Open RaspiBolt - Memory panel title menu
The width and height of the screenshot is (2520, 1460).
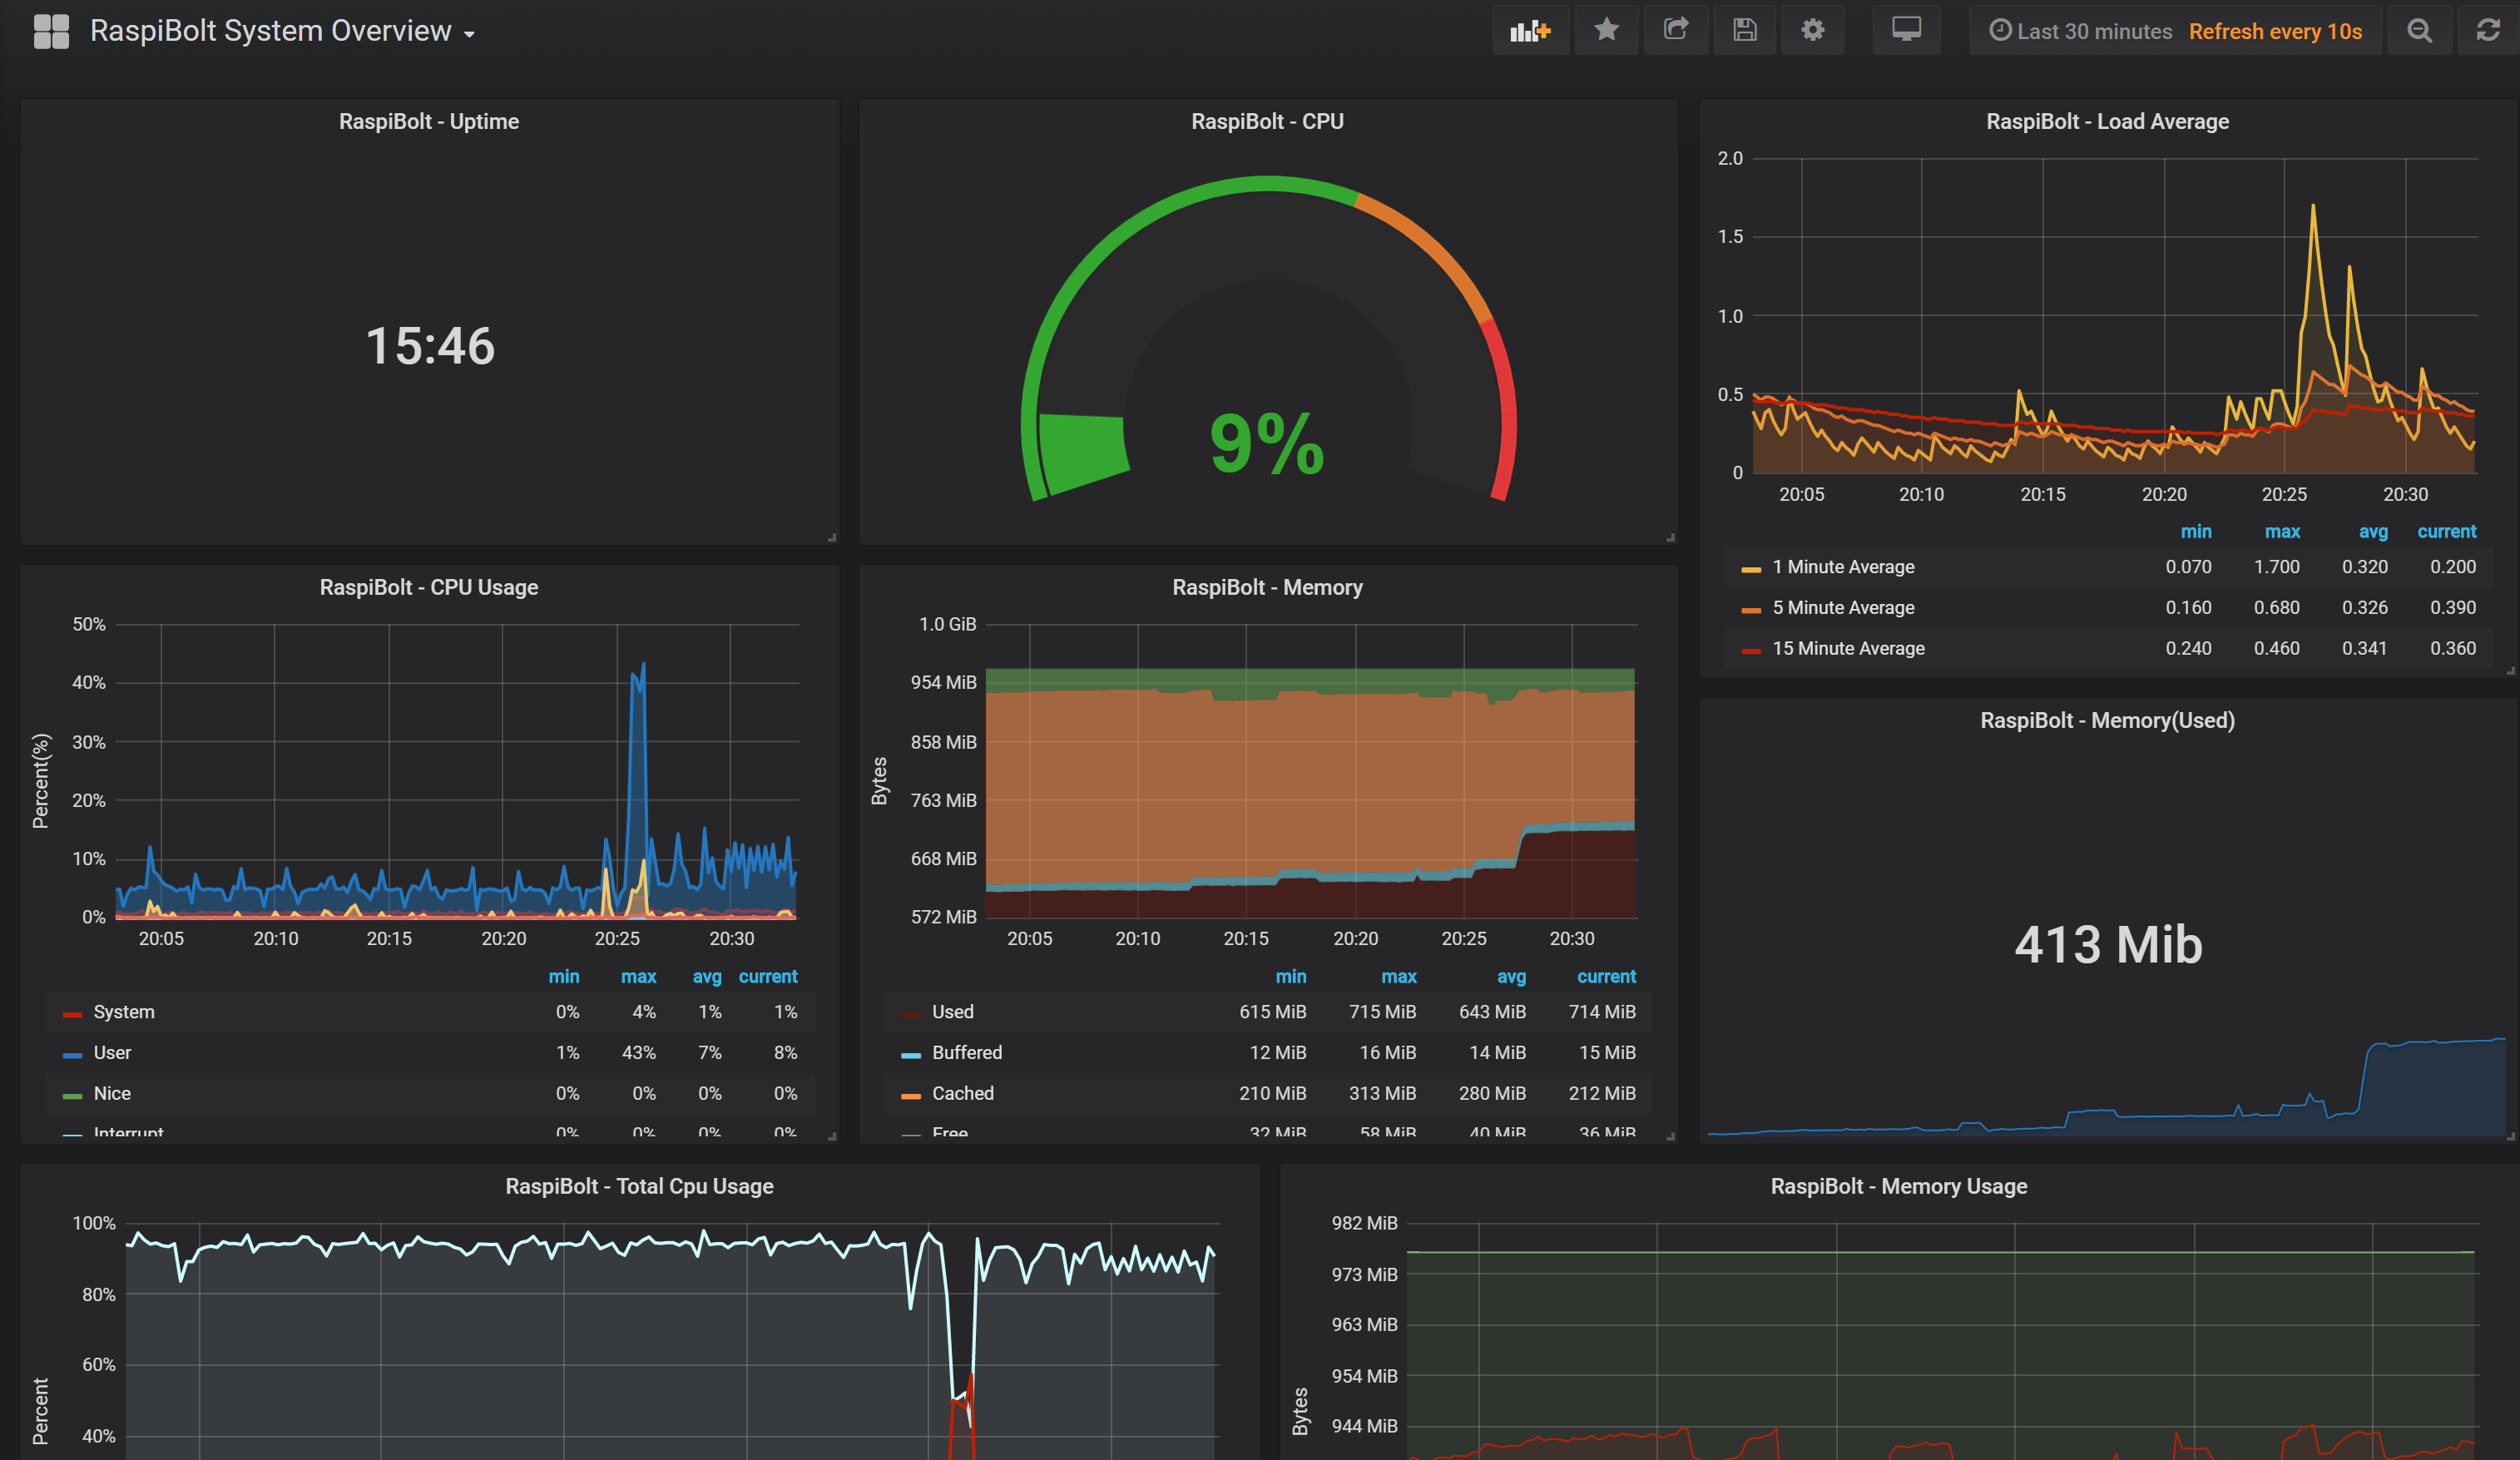1267,587
